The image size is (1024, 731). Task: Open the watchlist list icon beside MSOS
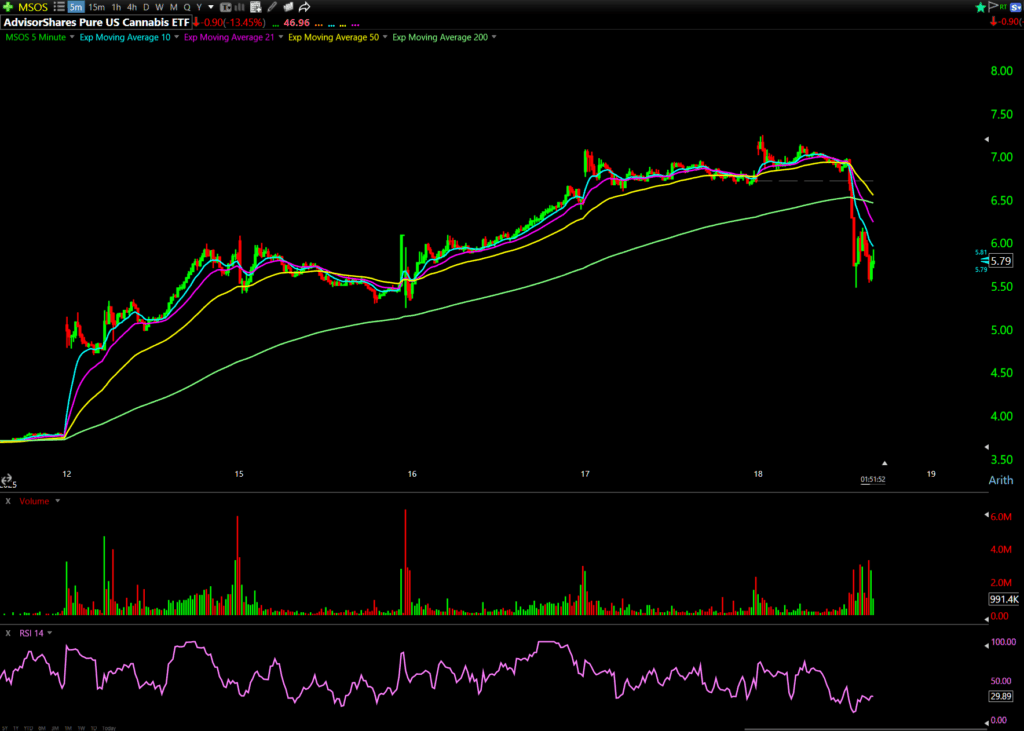click(58, 7)
